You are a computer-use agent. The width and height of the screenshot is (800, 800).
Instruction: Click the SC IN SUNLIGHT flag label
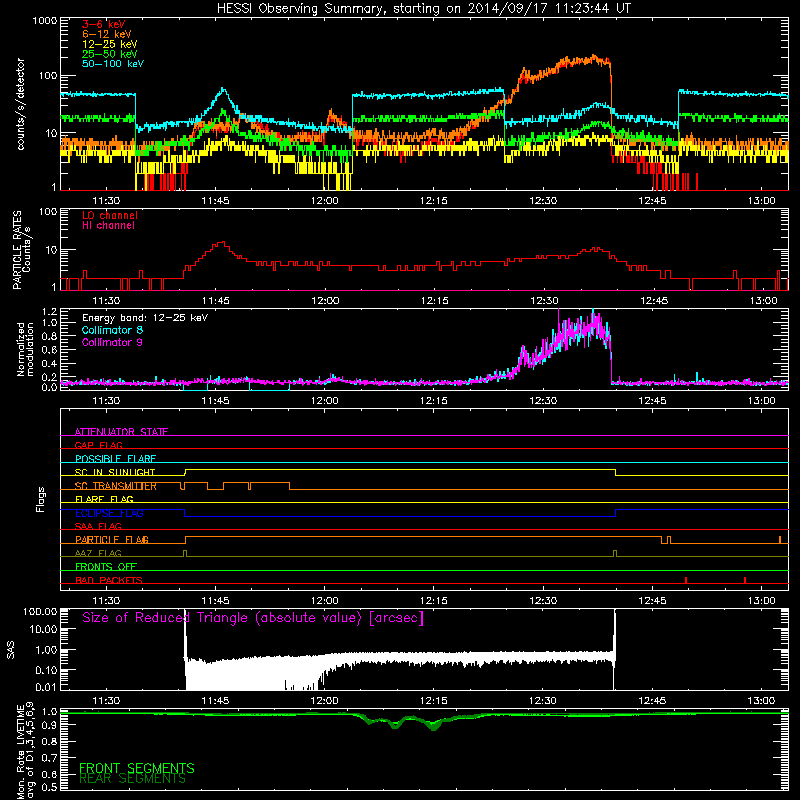(x=115, y=472)
